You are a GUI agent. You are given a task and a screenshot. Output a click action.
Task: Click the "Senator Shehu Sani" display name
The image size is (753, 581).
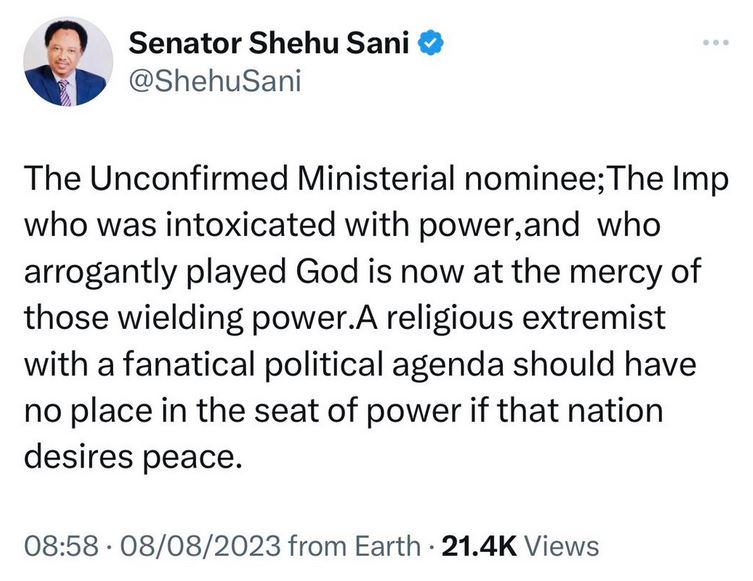coord(269,46)
